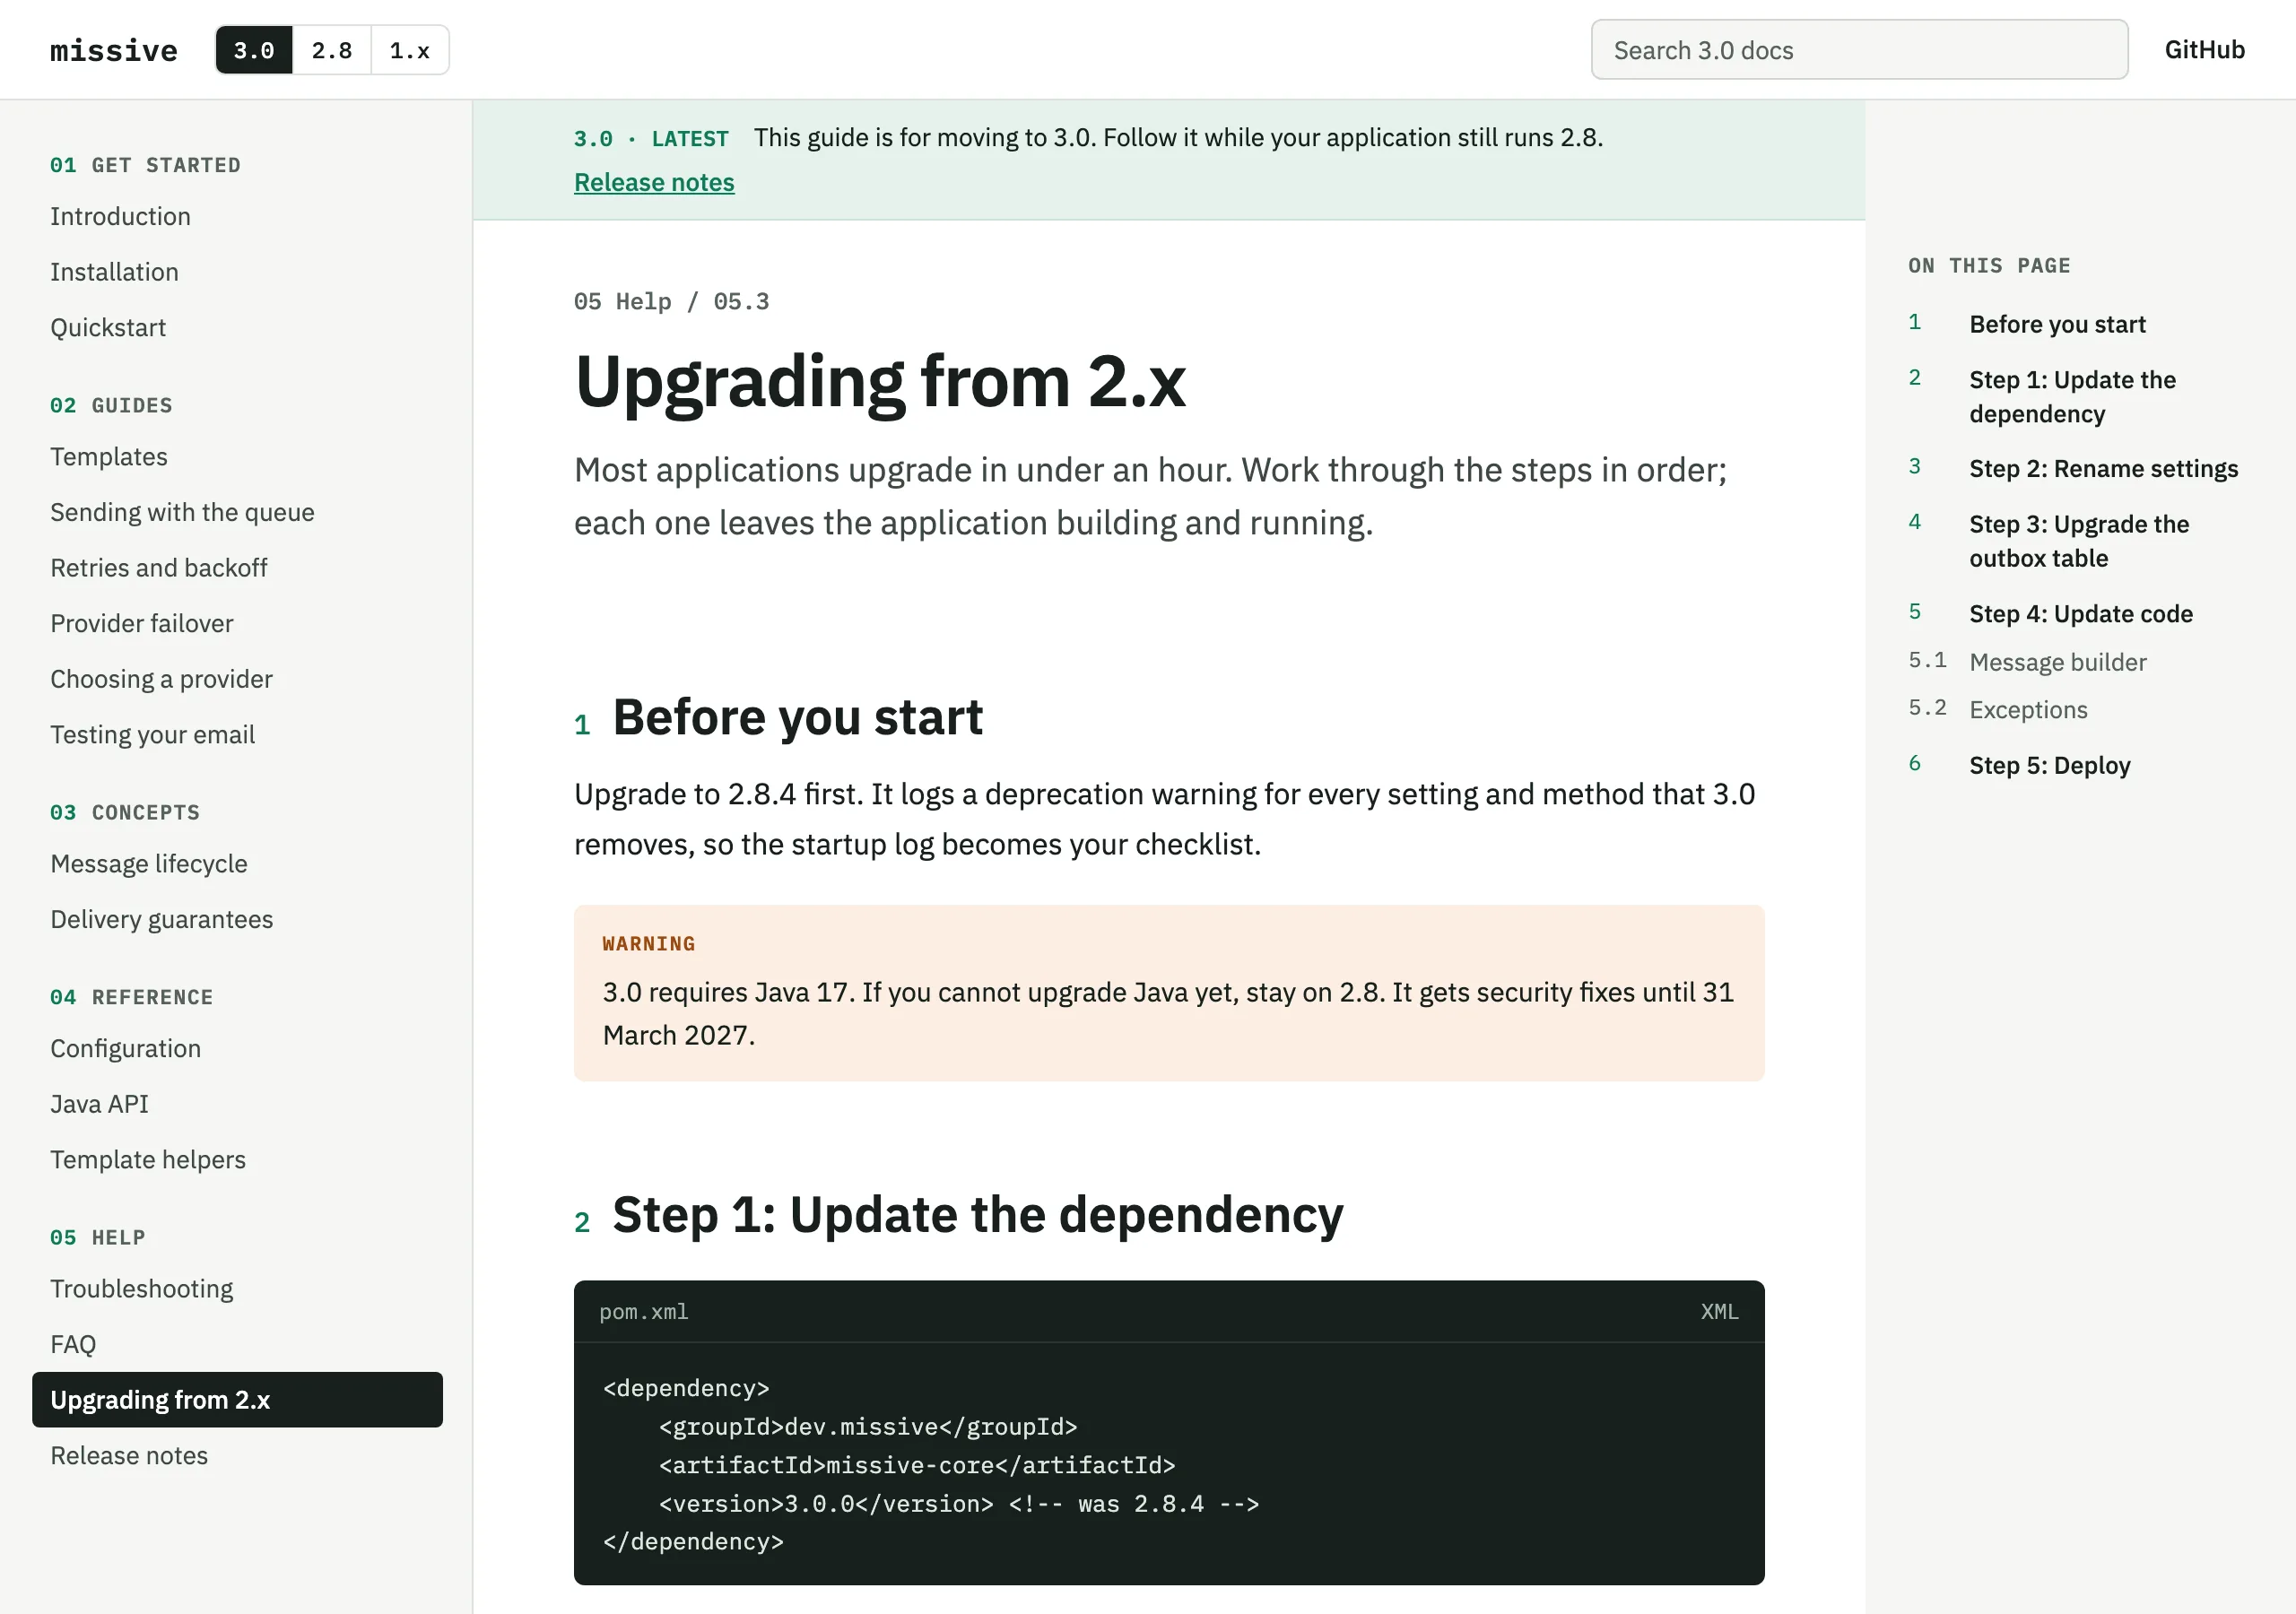Image resolution: width=2296 pixels, height=1614 pixels.
Task: Select Upgrading from 2.x in sidebar
Action: pyautogui.click(x=237, y=1400)
